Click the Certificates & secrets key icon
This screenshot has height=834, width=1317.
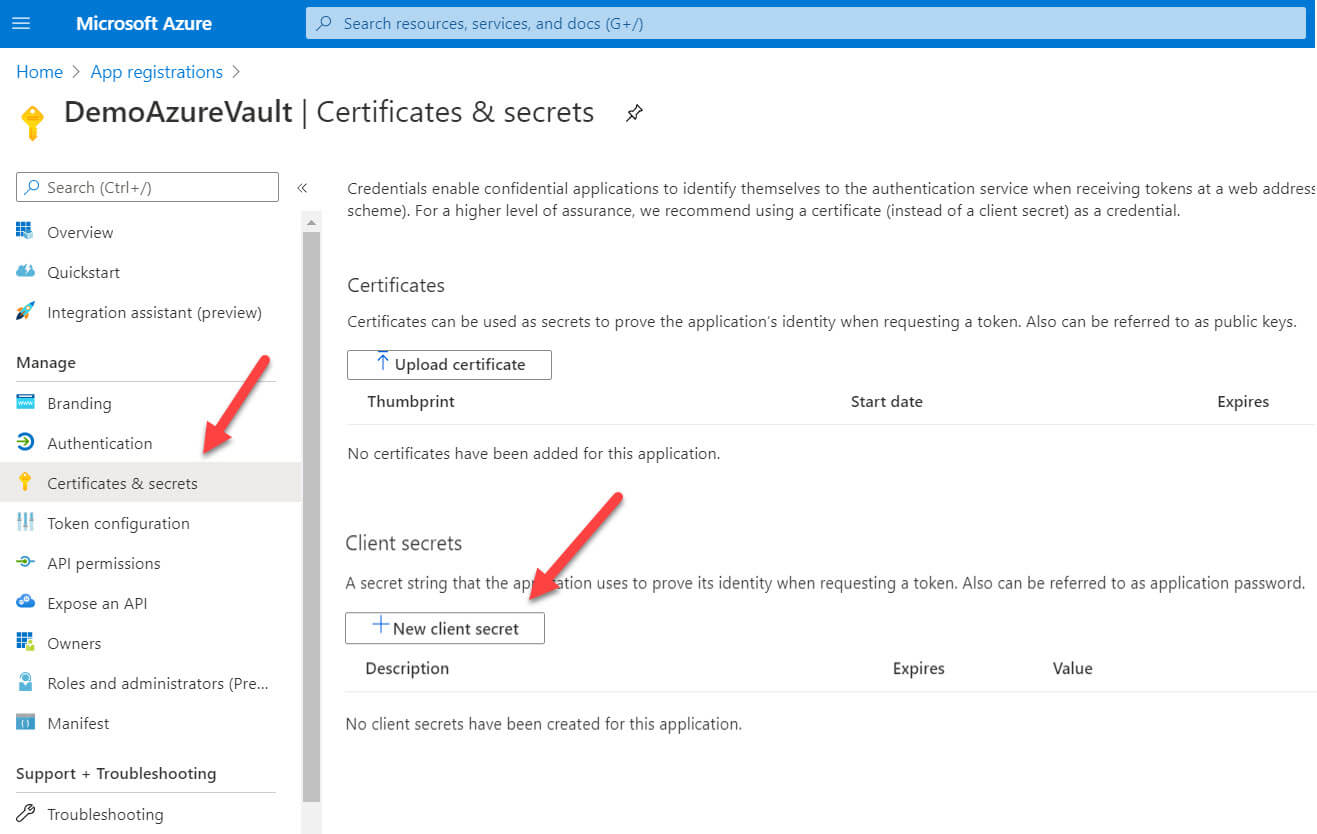click(x=25, y=483)
